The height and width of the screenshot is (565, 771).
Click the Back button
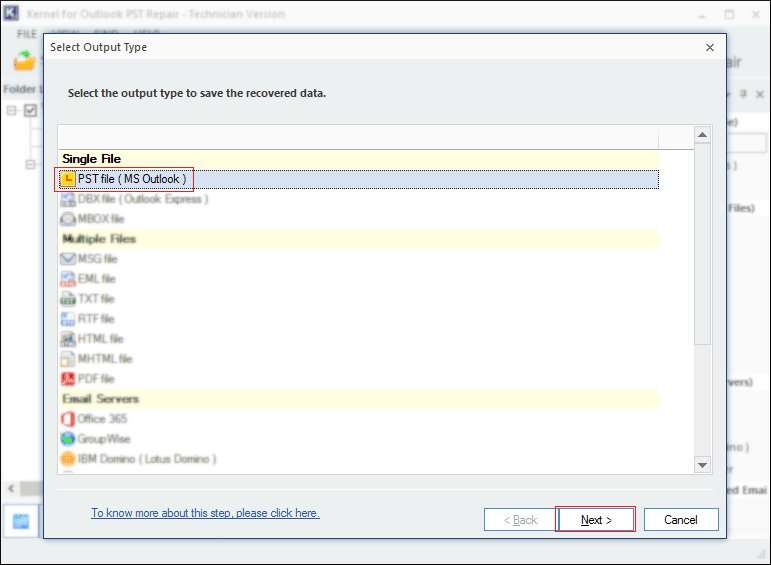point(520,520)
